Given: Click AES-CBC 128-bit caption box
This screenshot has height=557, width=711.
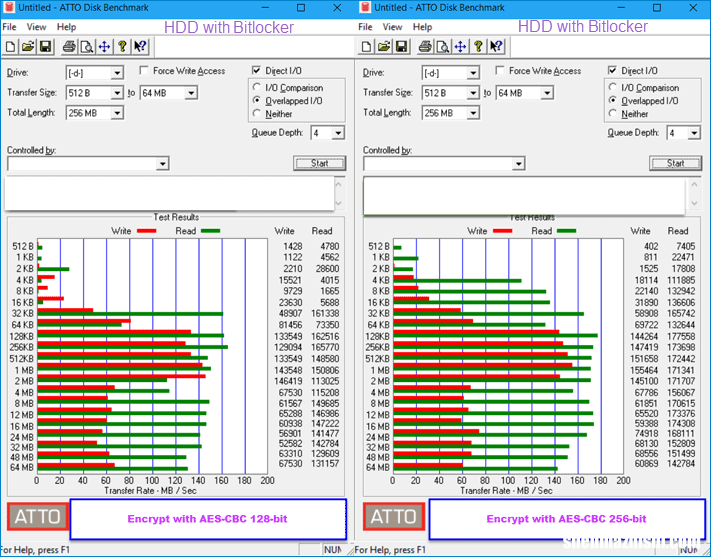Looking at the screenshot, I should (208, 519).
